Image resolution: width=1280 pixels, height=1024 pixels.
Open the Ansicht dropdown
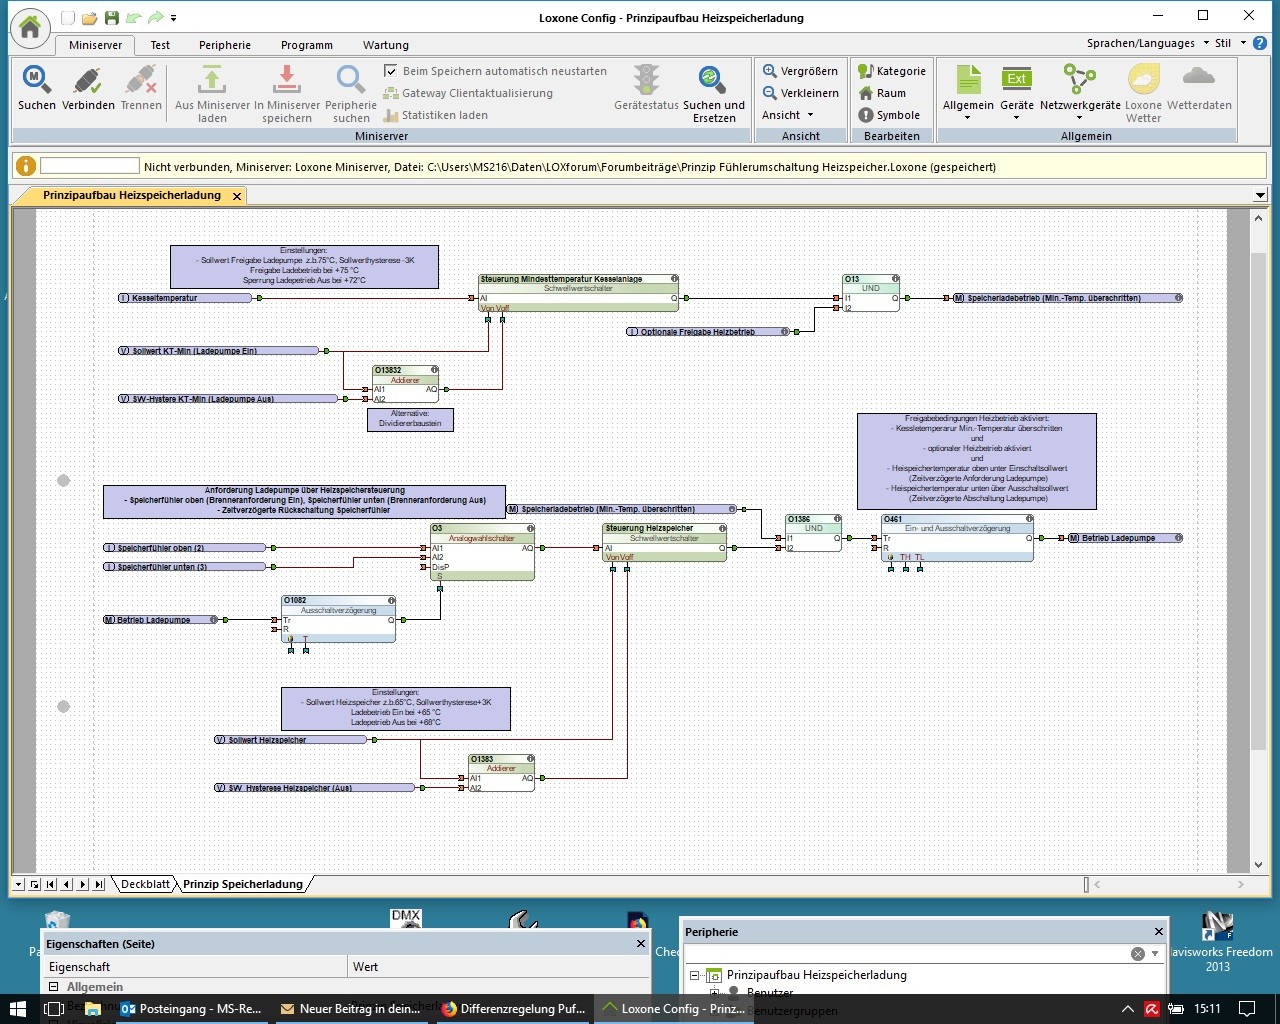(x=788, y=115)
